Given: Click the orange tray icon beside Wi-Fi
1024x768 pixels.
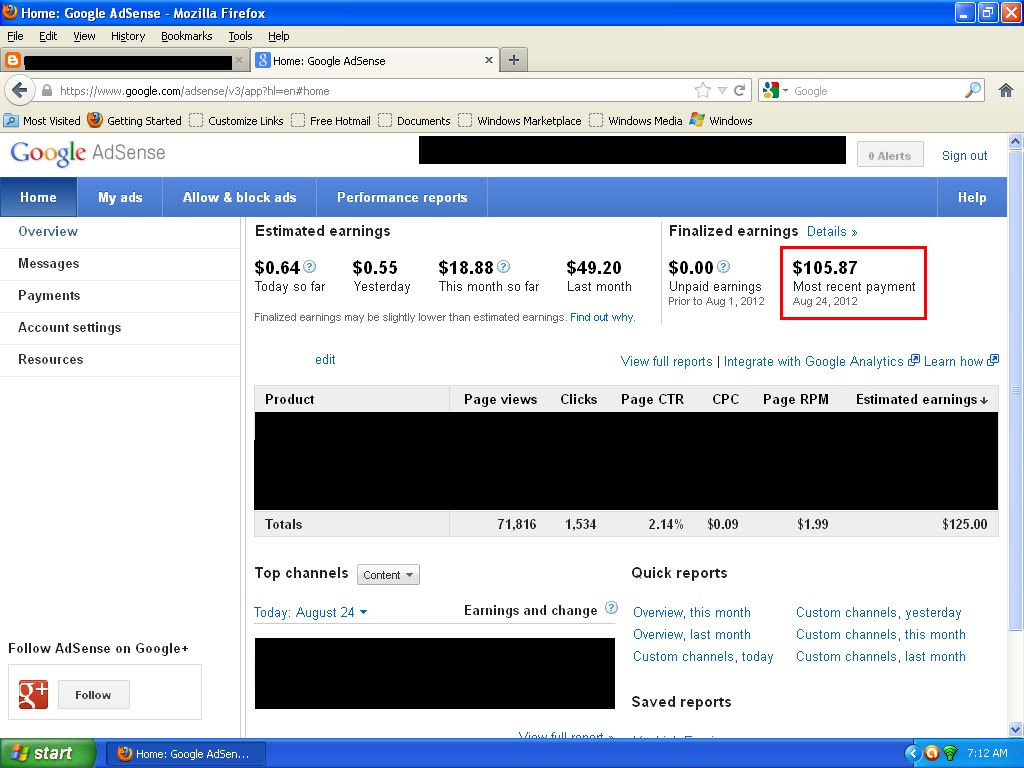Looking at the screenshot, I should [x=932, y=753].
